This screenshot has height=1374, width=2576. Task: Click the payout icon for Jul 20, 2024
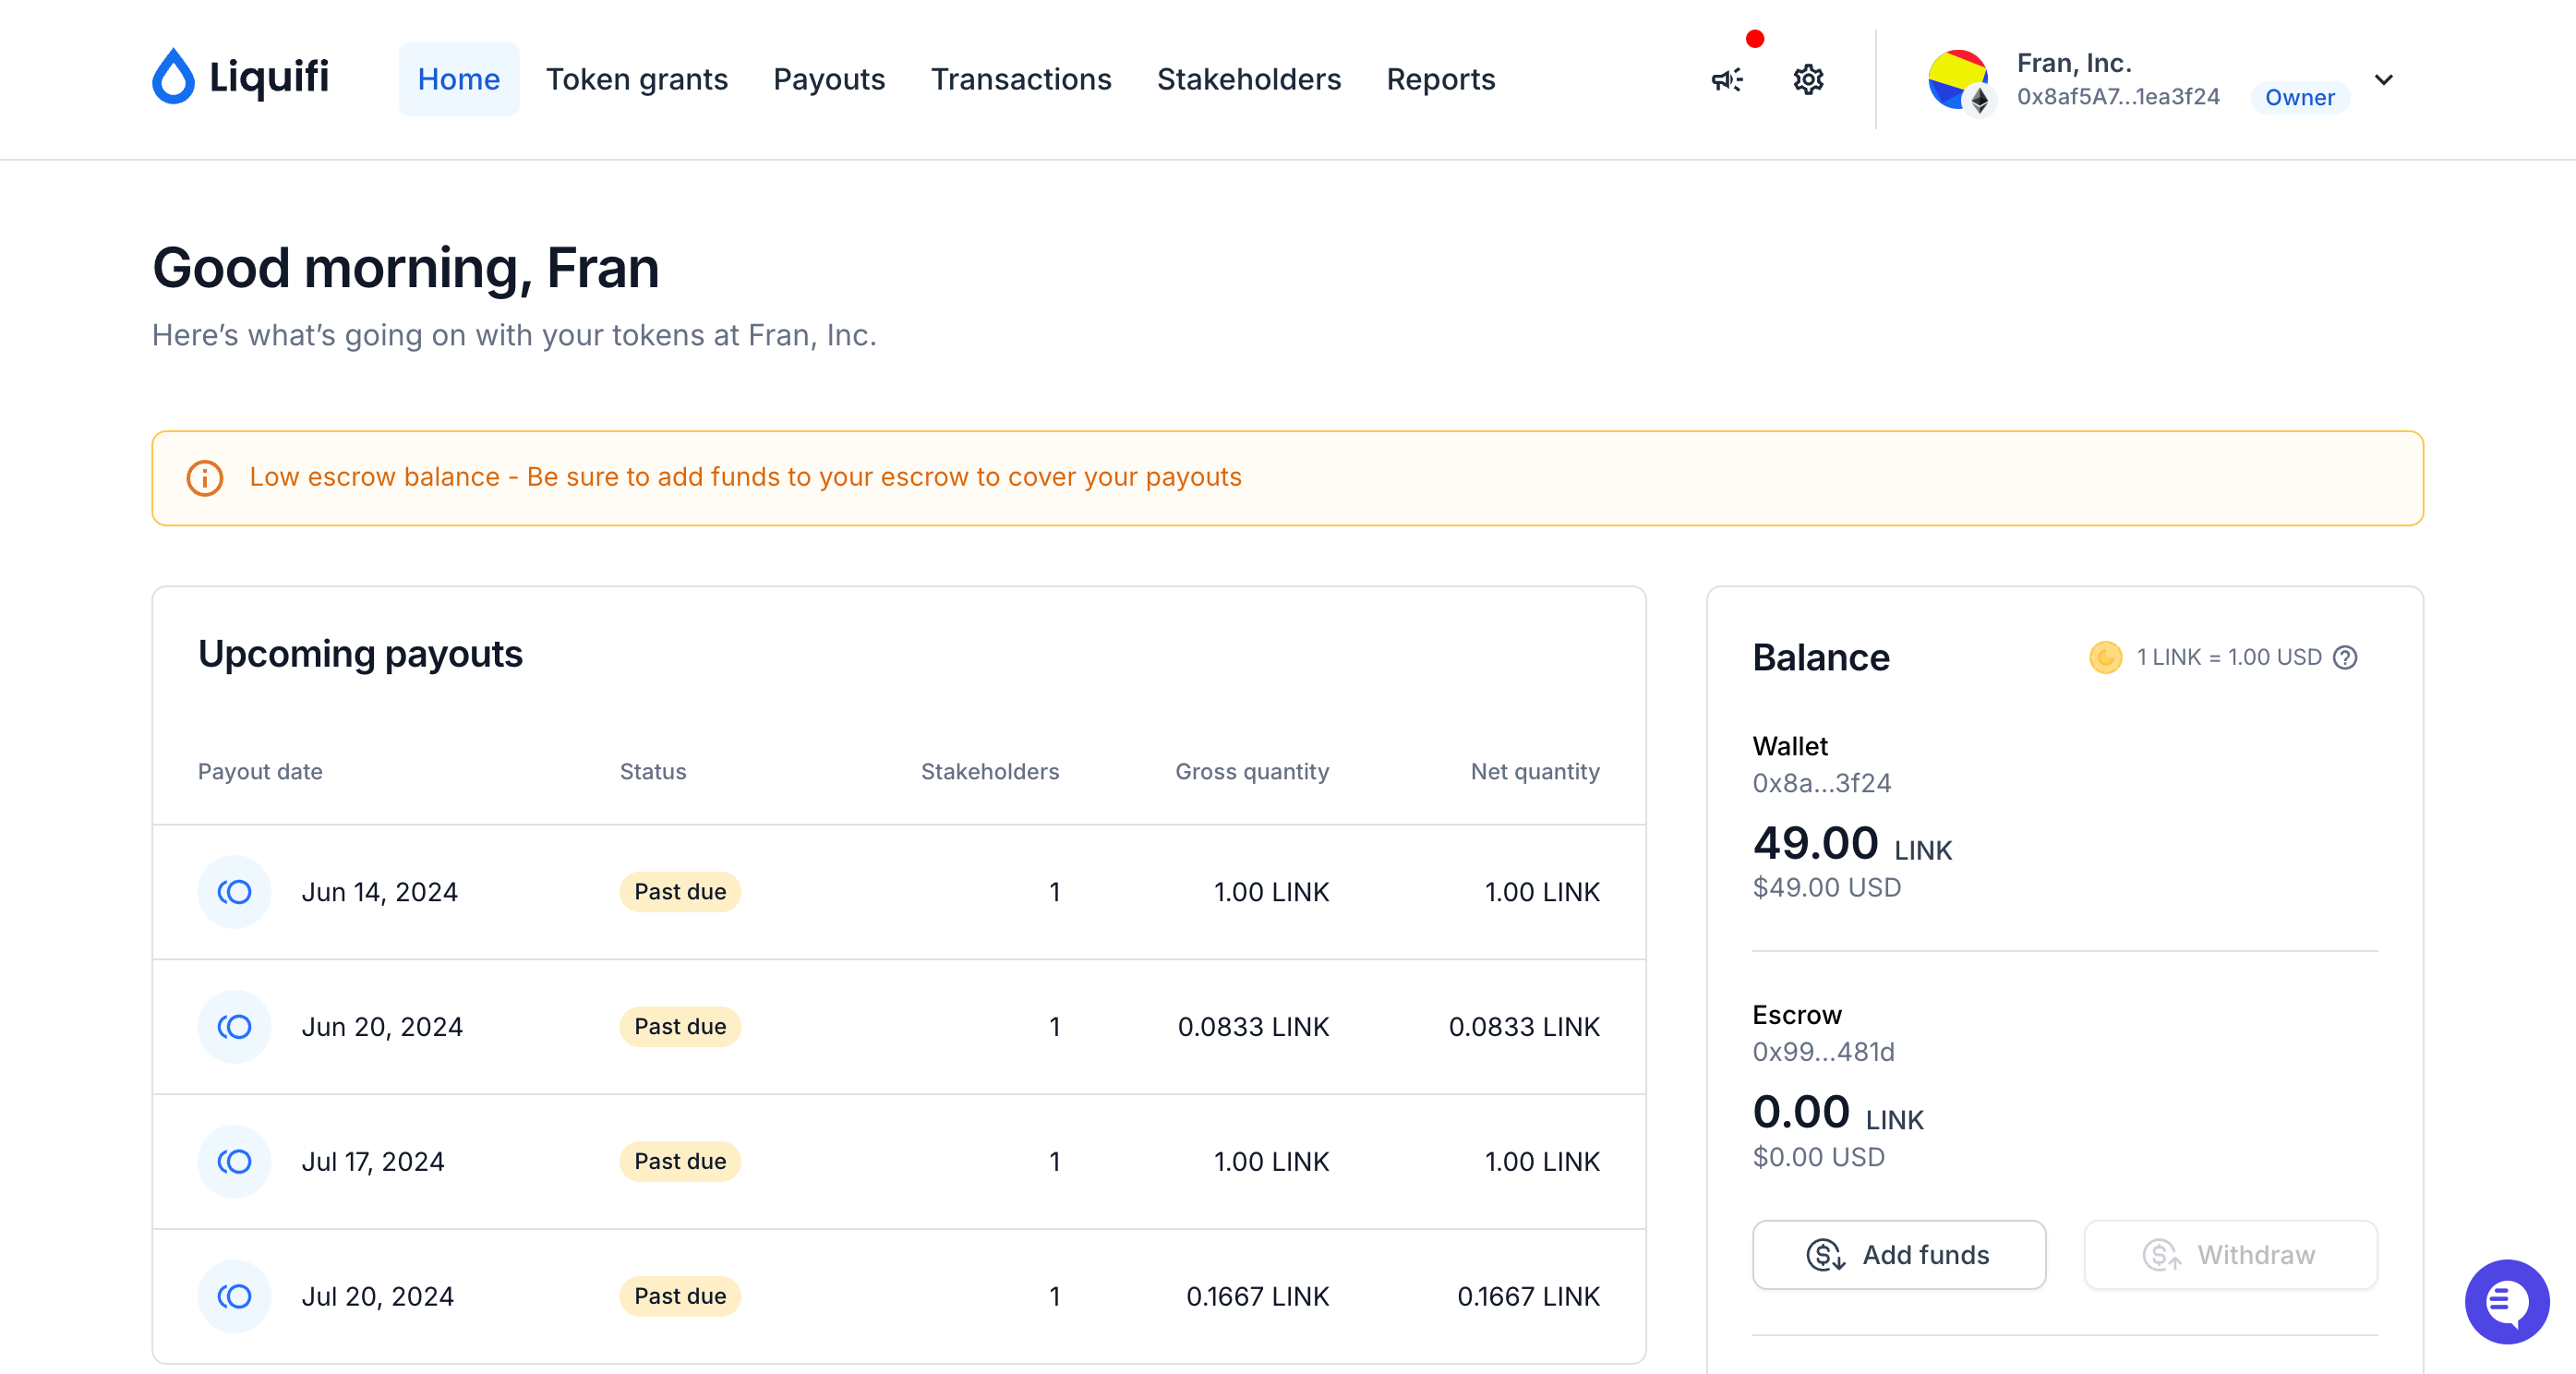[x=234, y=1296]
